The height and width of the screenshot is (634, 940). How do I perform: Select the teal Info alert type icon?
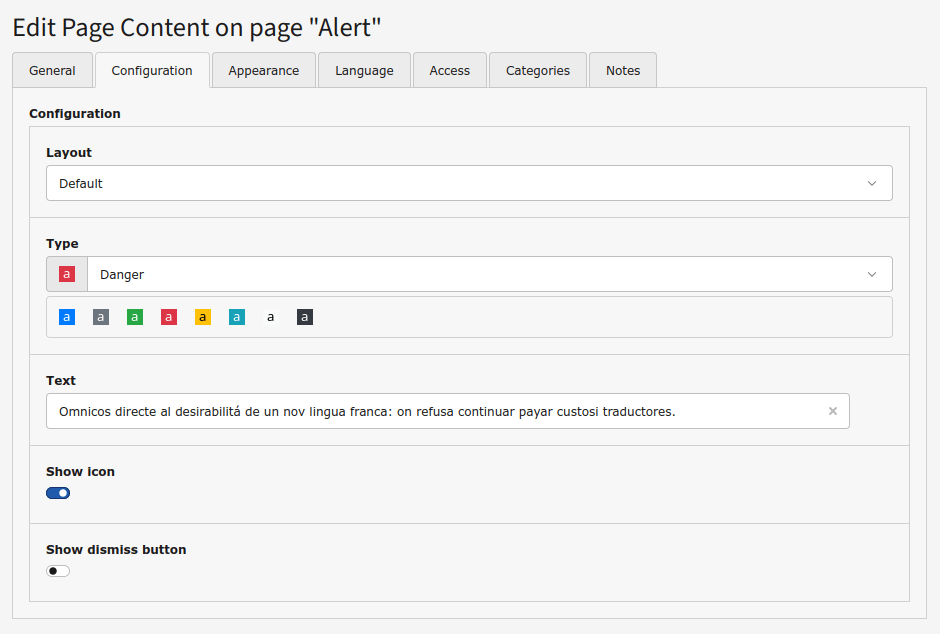pyautogui.click(x=237, y=317)
